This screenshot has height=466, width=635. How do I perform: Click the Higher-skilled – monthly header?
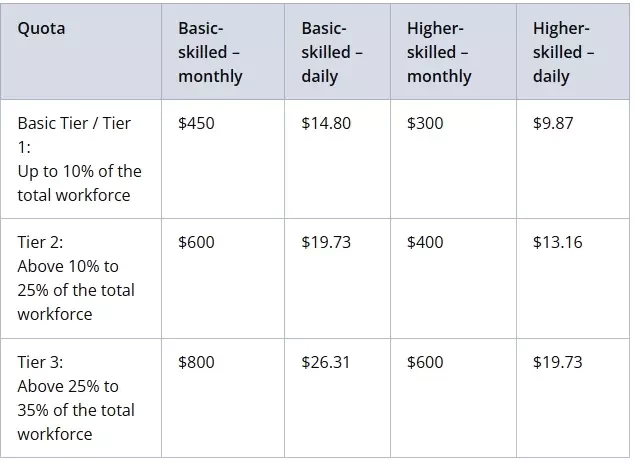click(454, 51)
